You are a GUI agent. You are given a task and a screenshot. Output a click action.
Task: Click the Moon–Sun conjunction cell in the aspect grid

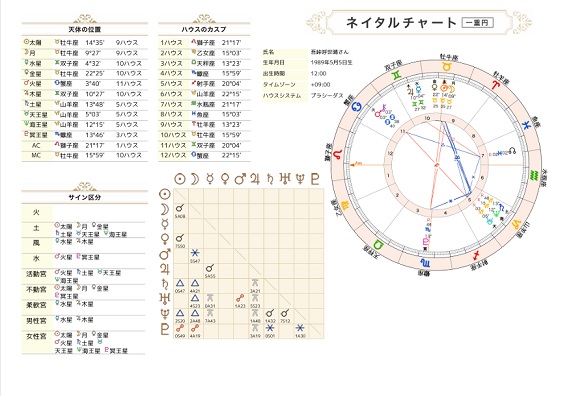pyautogui.click(x=180, y=211)
